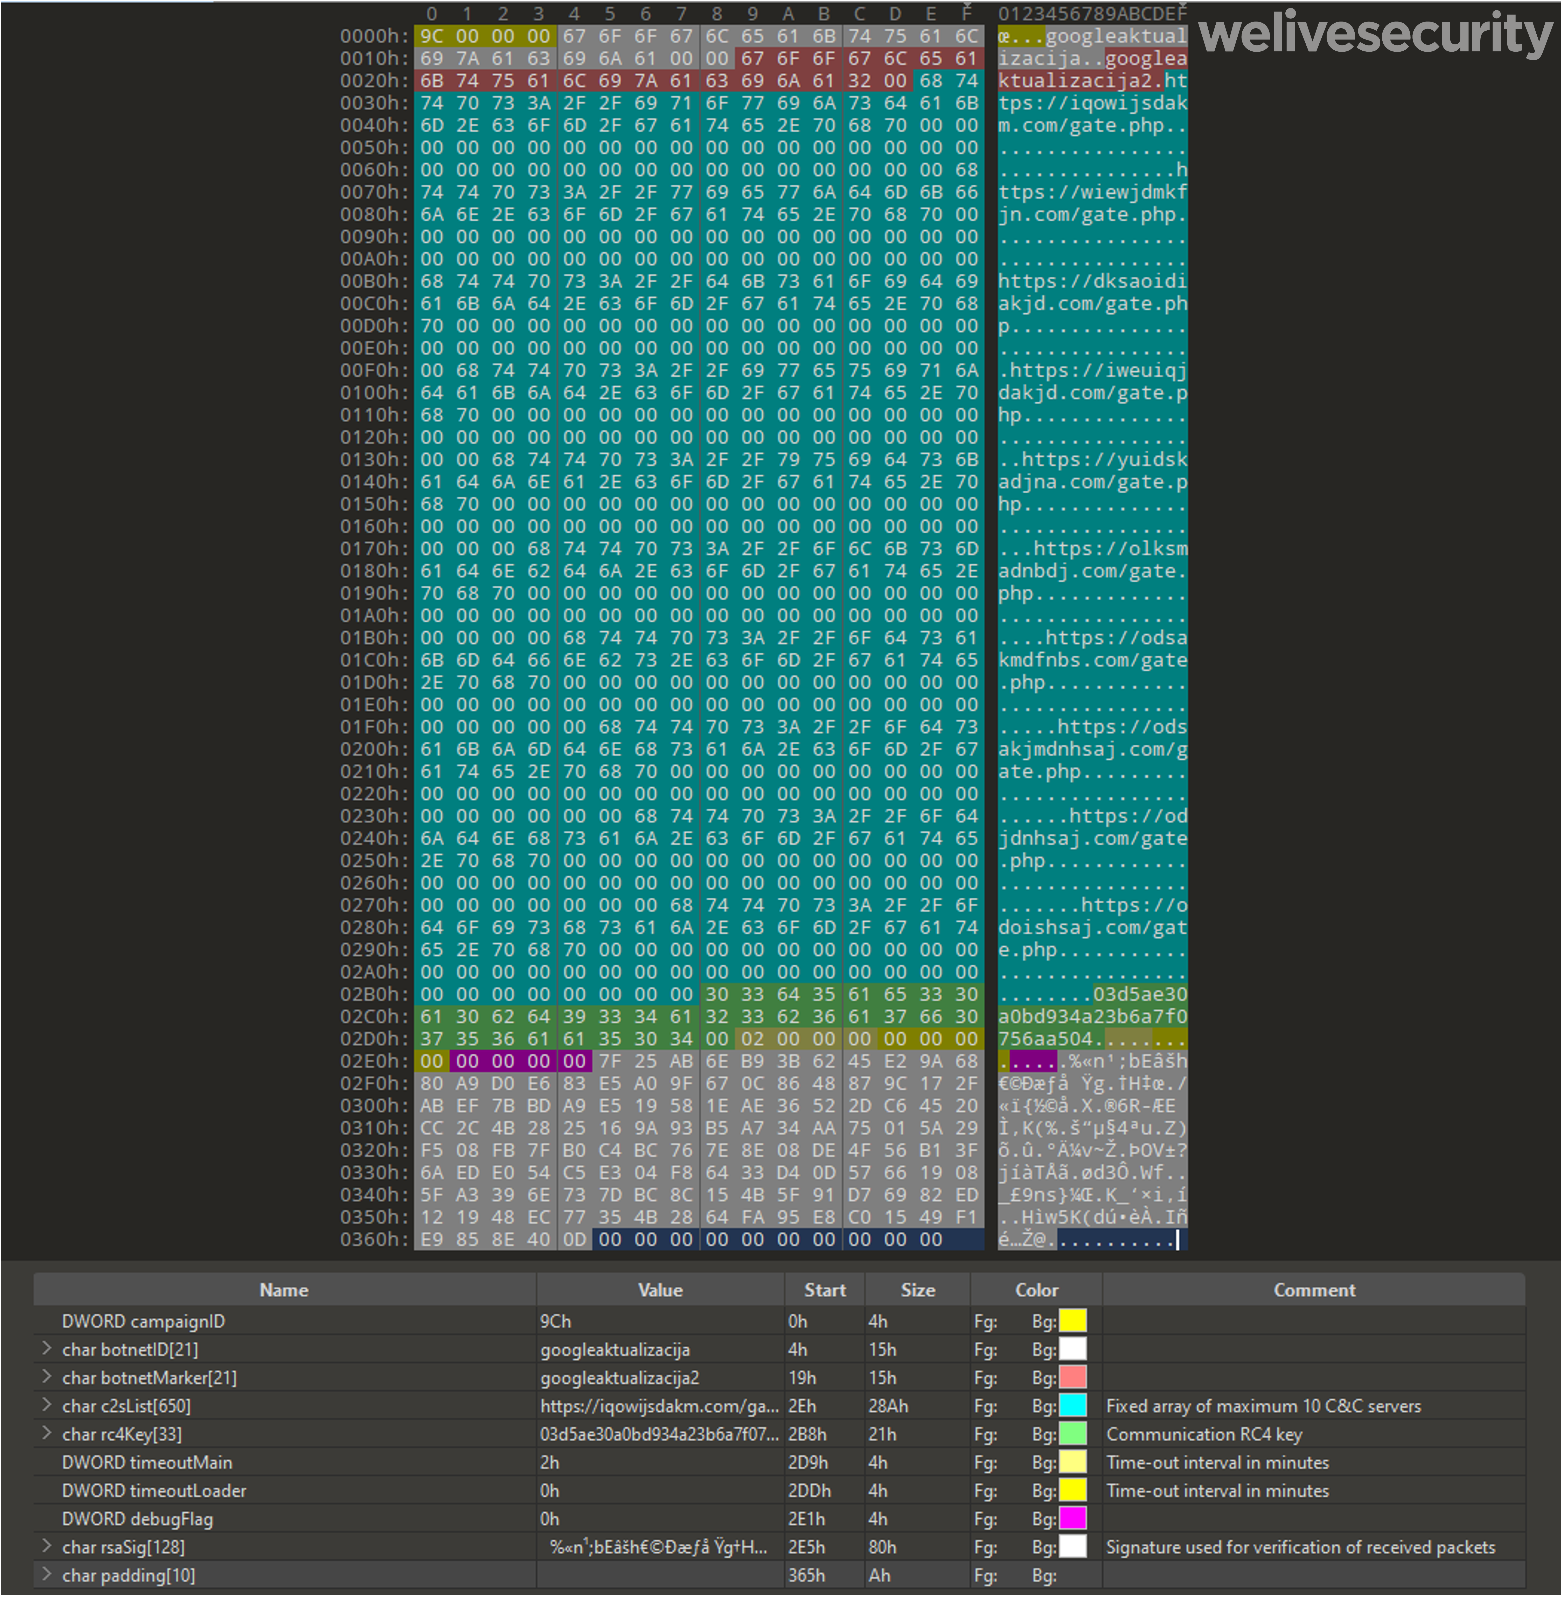Select the DWORD timeoutLoader row name
This screenshot has height=1598, width=1563.
154,1490
